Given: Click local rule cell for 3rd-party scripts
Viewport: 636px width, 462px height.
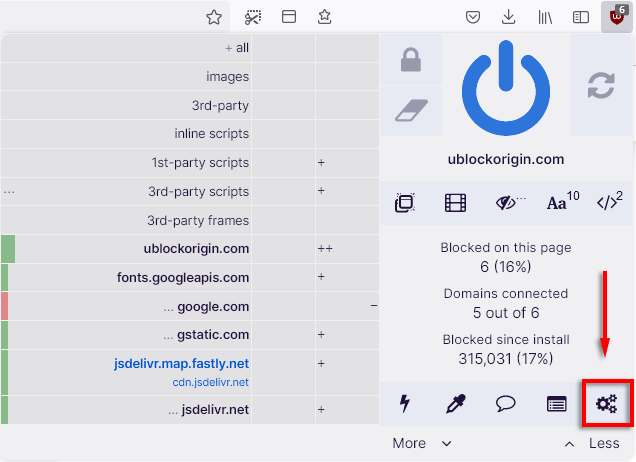Looking at the screenshot, I should 347,191.
